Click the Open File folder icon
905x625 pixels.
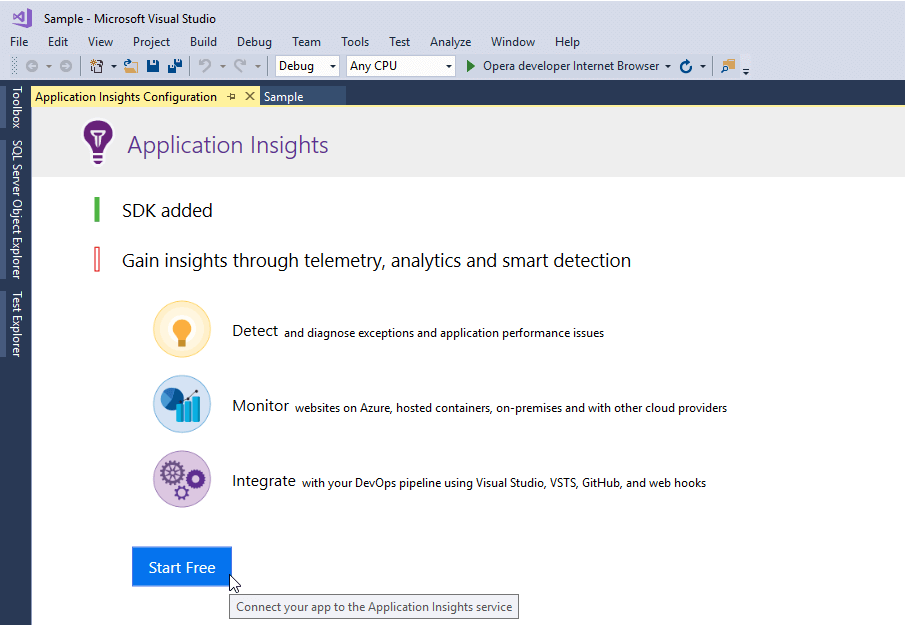coord(130,66)
